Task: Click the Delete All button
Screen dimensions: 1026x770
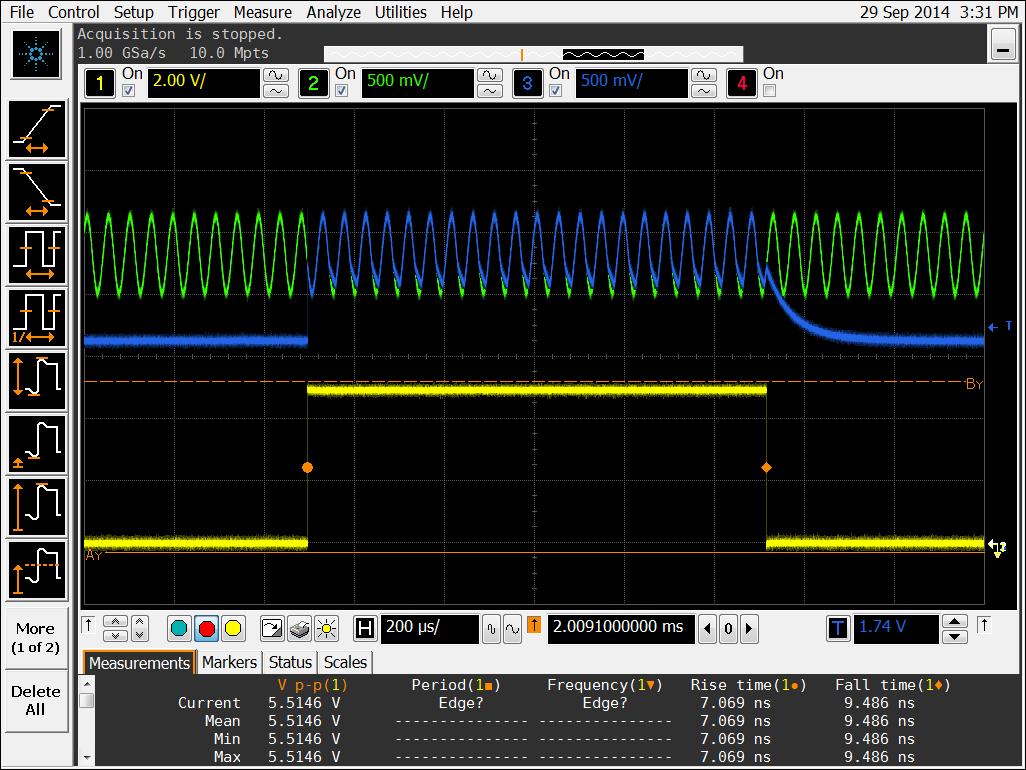Action: pos(35,700)
